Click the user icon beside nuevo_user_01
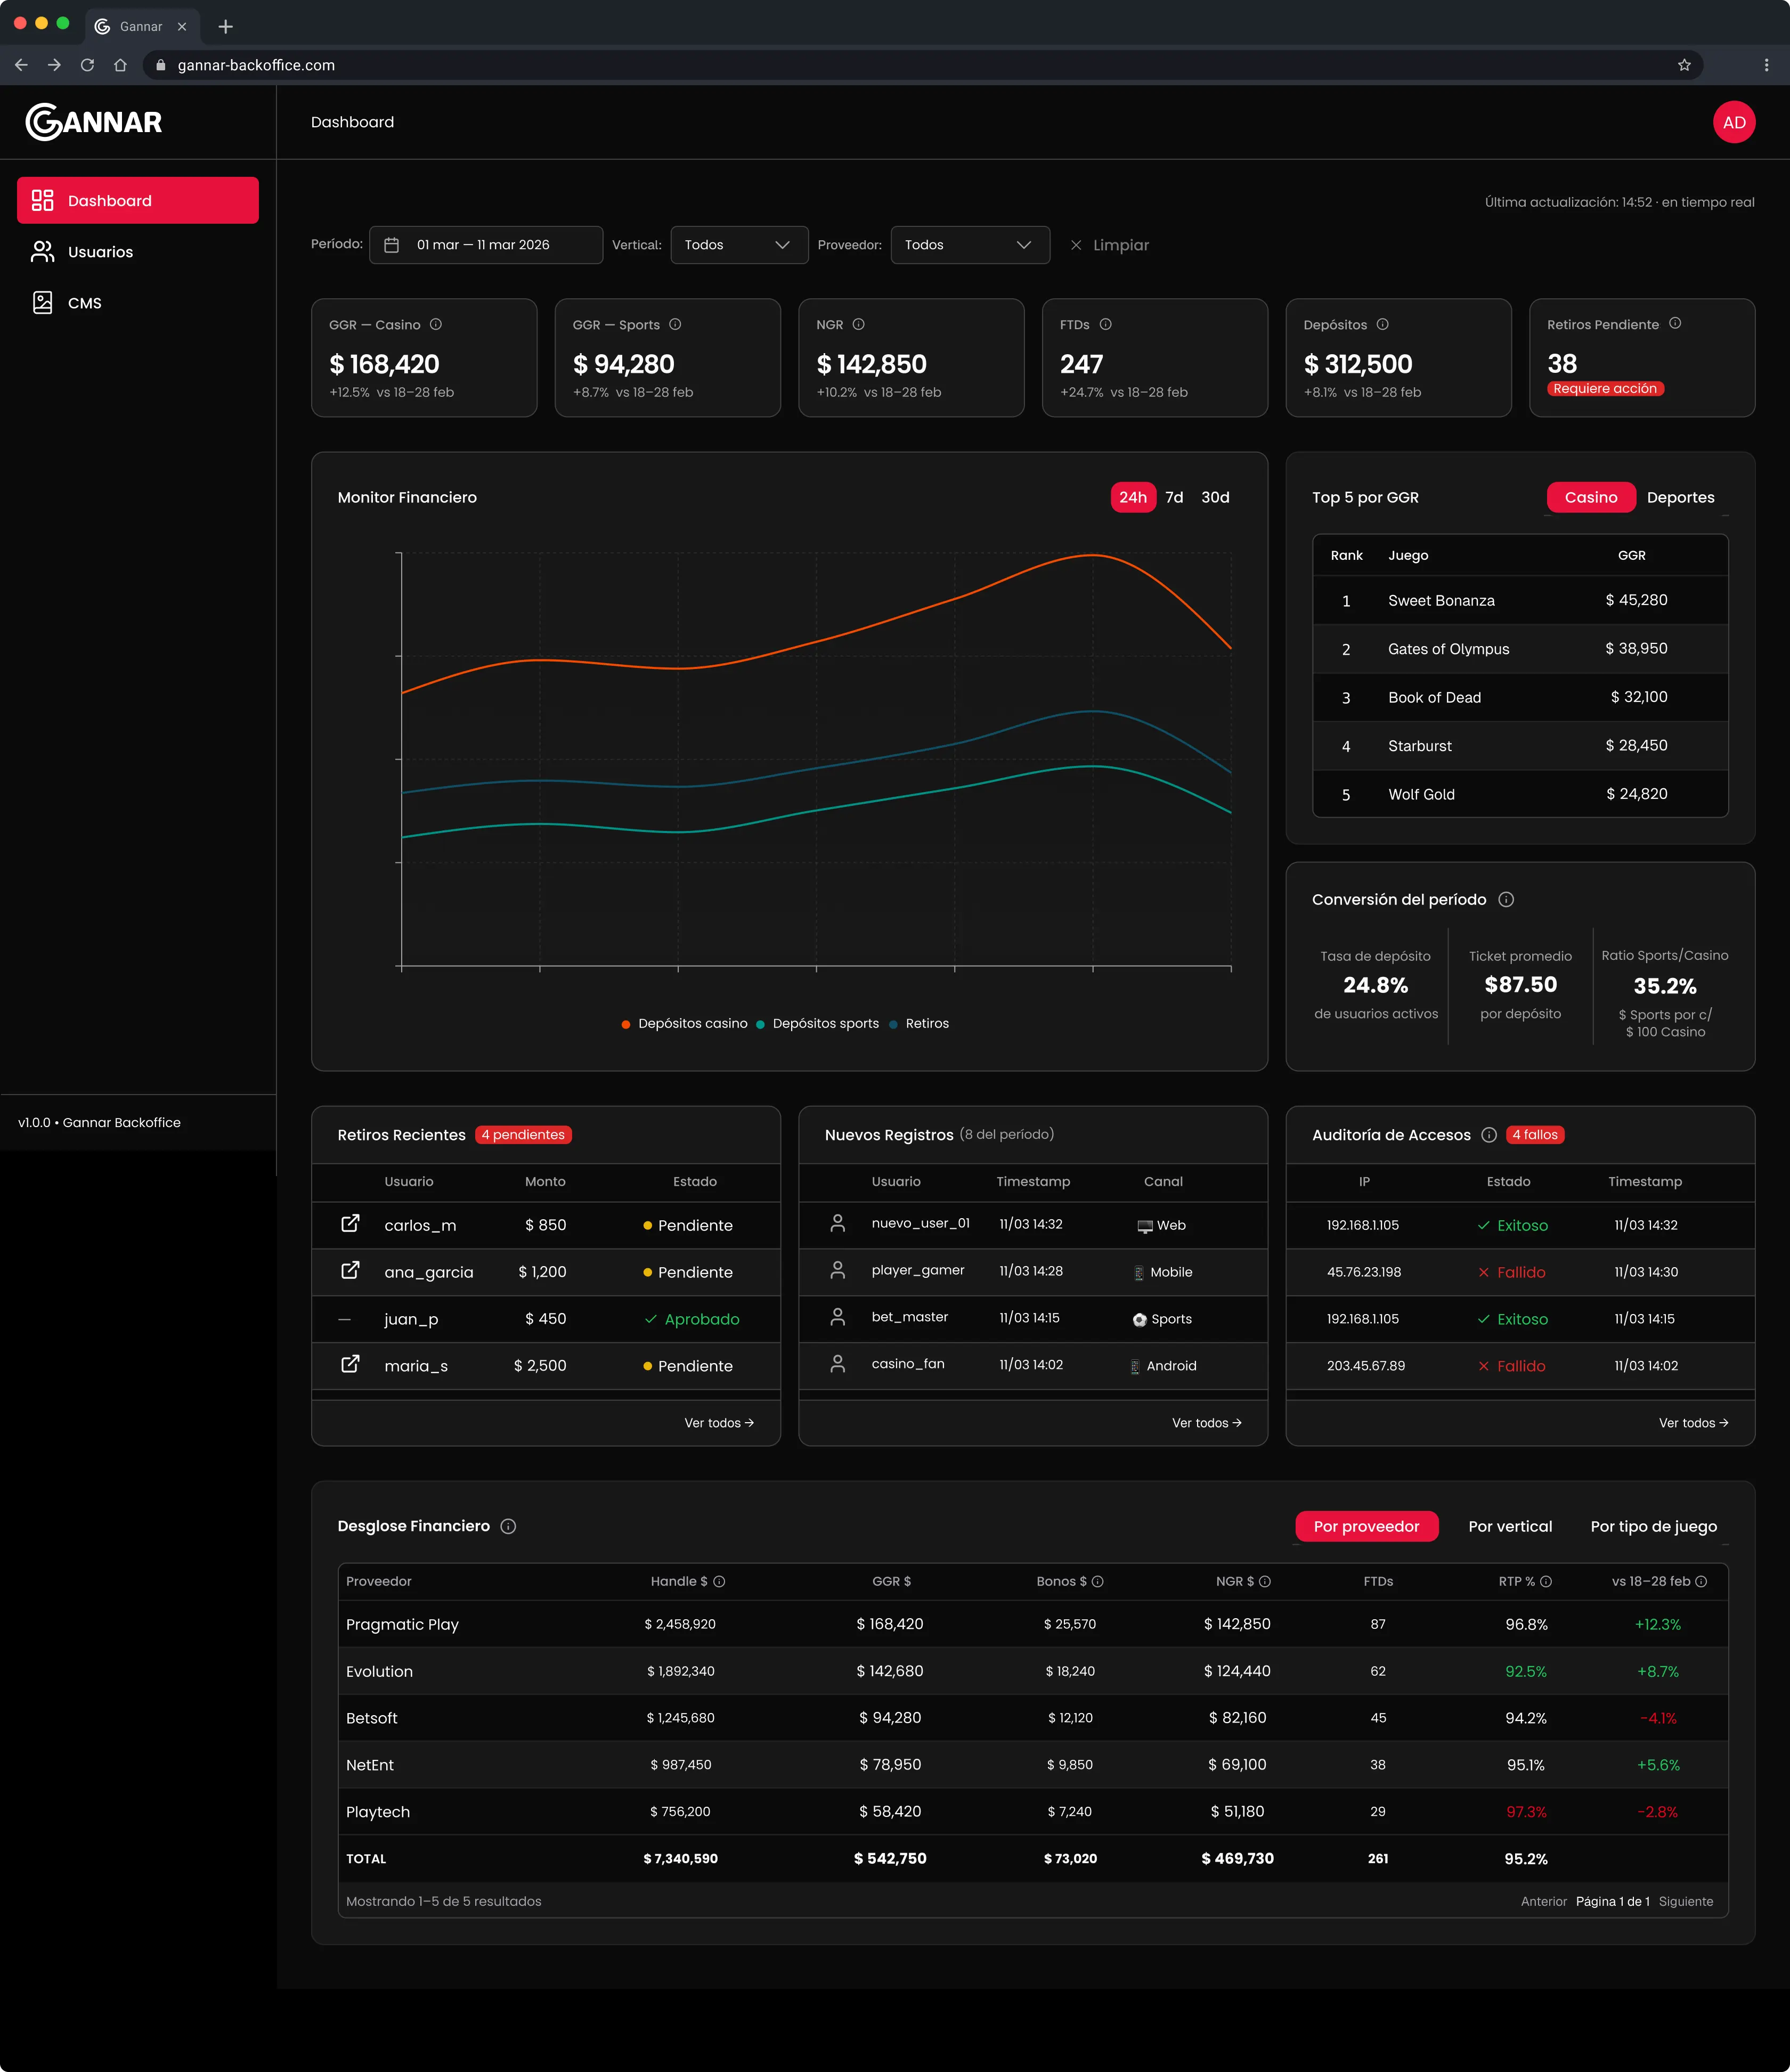The height and width of the screenshot is (2072, 1790). [x=838, y=1222]
